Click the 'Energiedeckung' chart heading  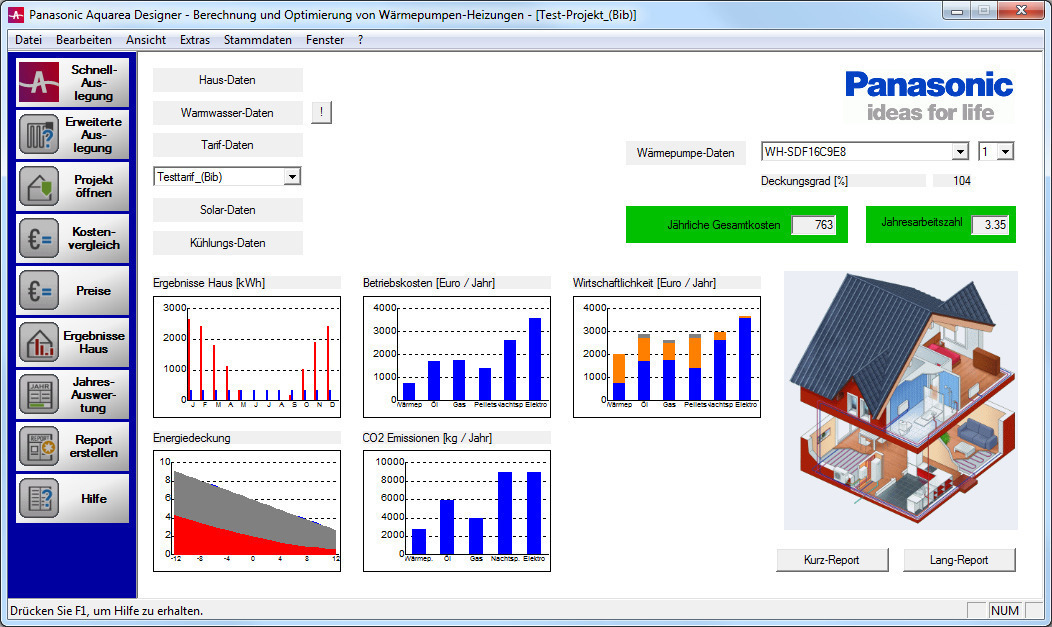click(x=191, y=438)
